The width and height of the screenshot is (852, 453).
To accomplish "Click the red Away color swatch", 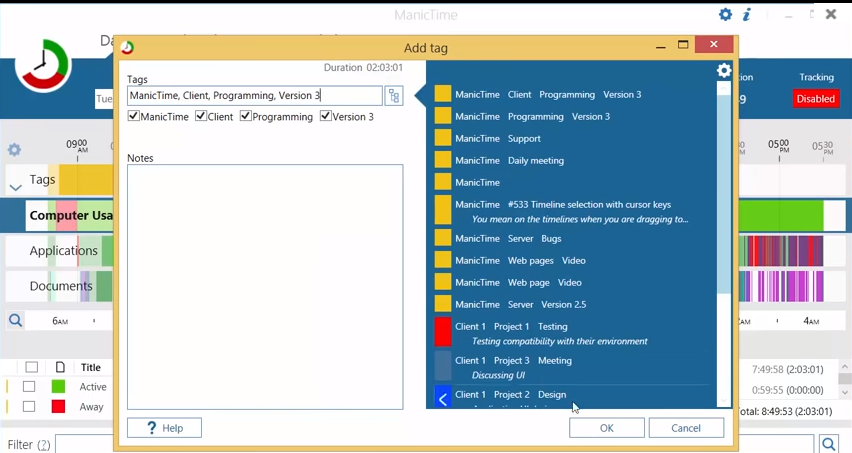I will (x=58, y=406).
